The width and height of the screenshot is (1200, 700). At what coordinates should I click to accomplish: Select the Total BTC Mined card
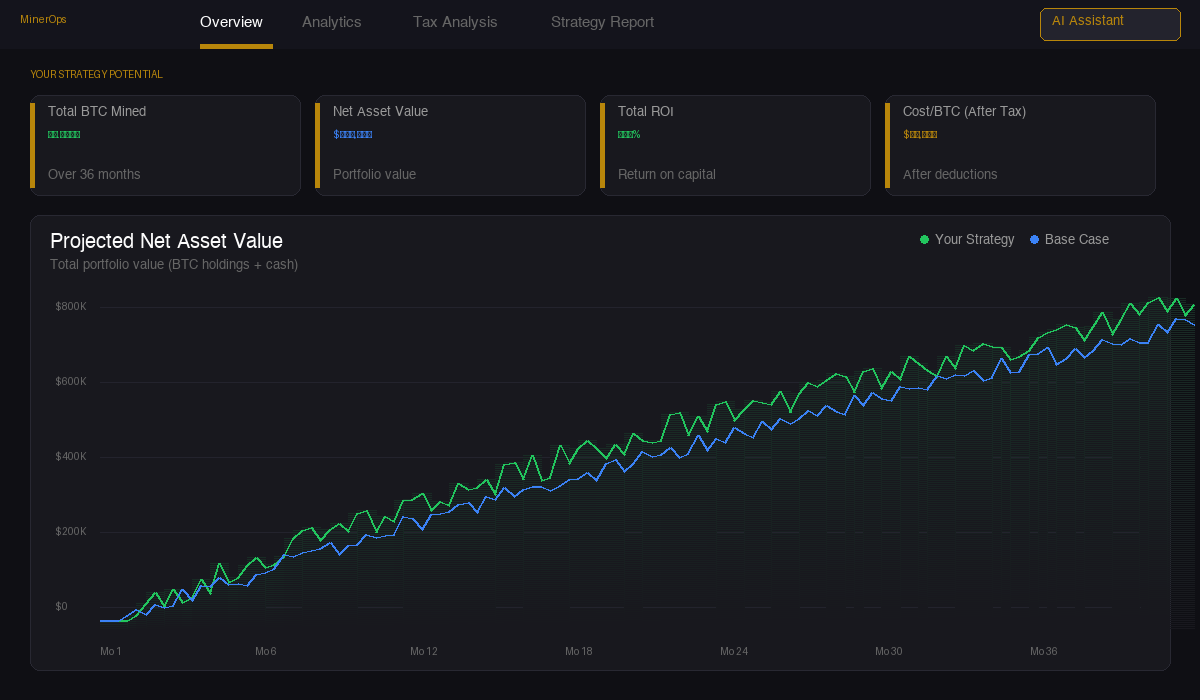pos(165,145)
